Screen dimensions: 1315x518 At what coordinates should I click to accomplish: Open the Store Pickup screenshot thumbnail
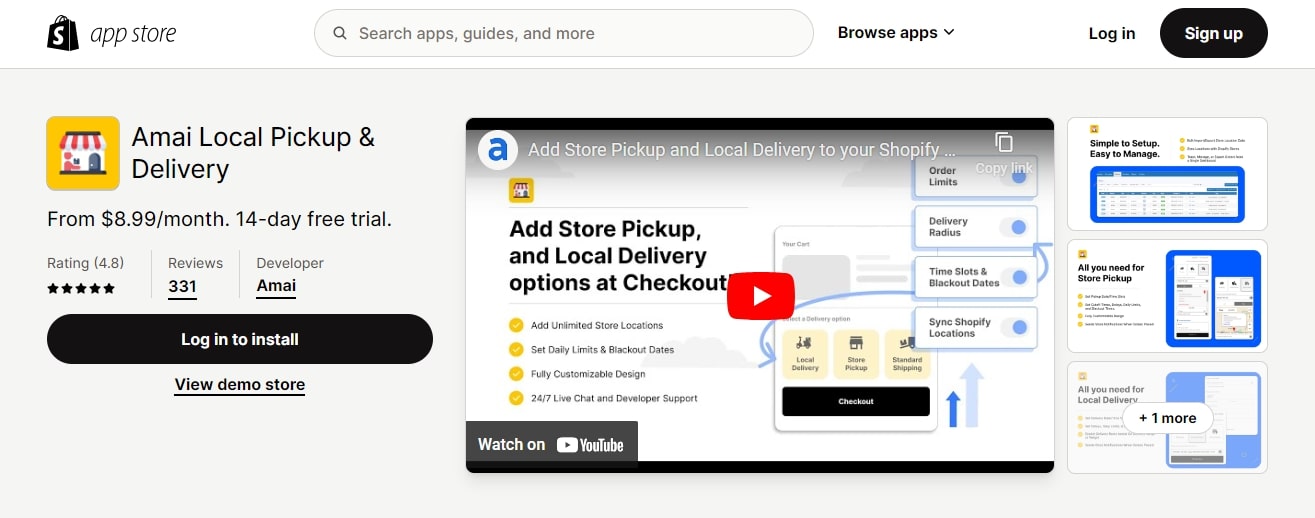coord(1167,295)
